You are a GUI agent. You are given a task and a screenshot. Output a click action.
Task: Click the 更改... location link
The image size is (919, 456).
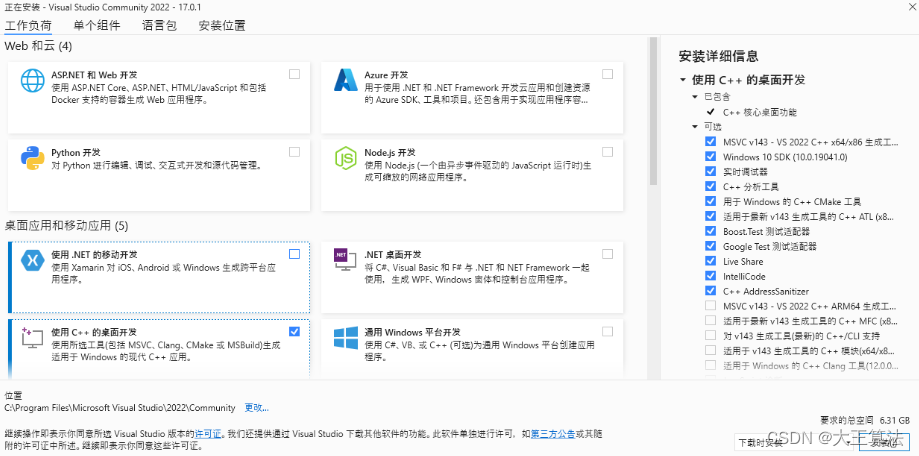point(257,407)
